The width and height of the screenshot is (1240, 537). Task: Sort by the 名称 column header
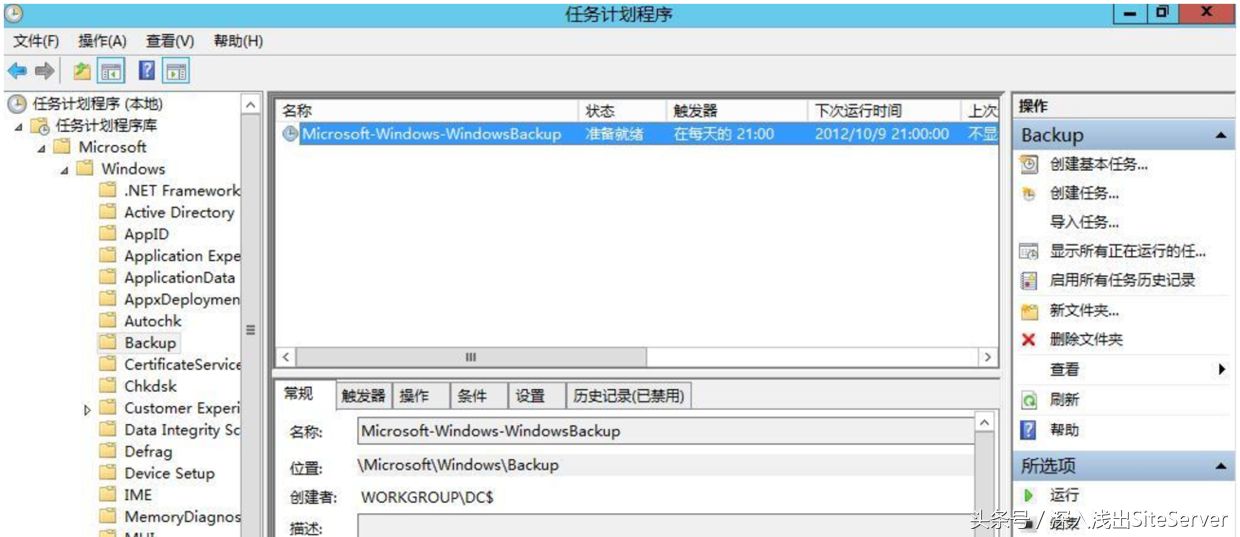(428, 111)
